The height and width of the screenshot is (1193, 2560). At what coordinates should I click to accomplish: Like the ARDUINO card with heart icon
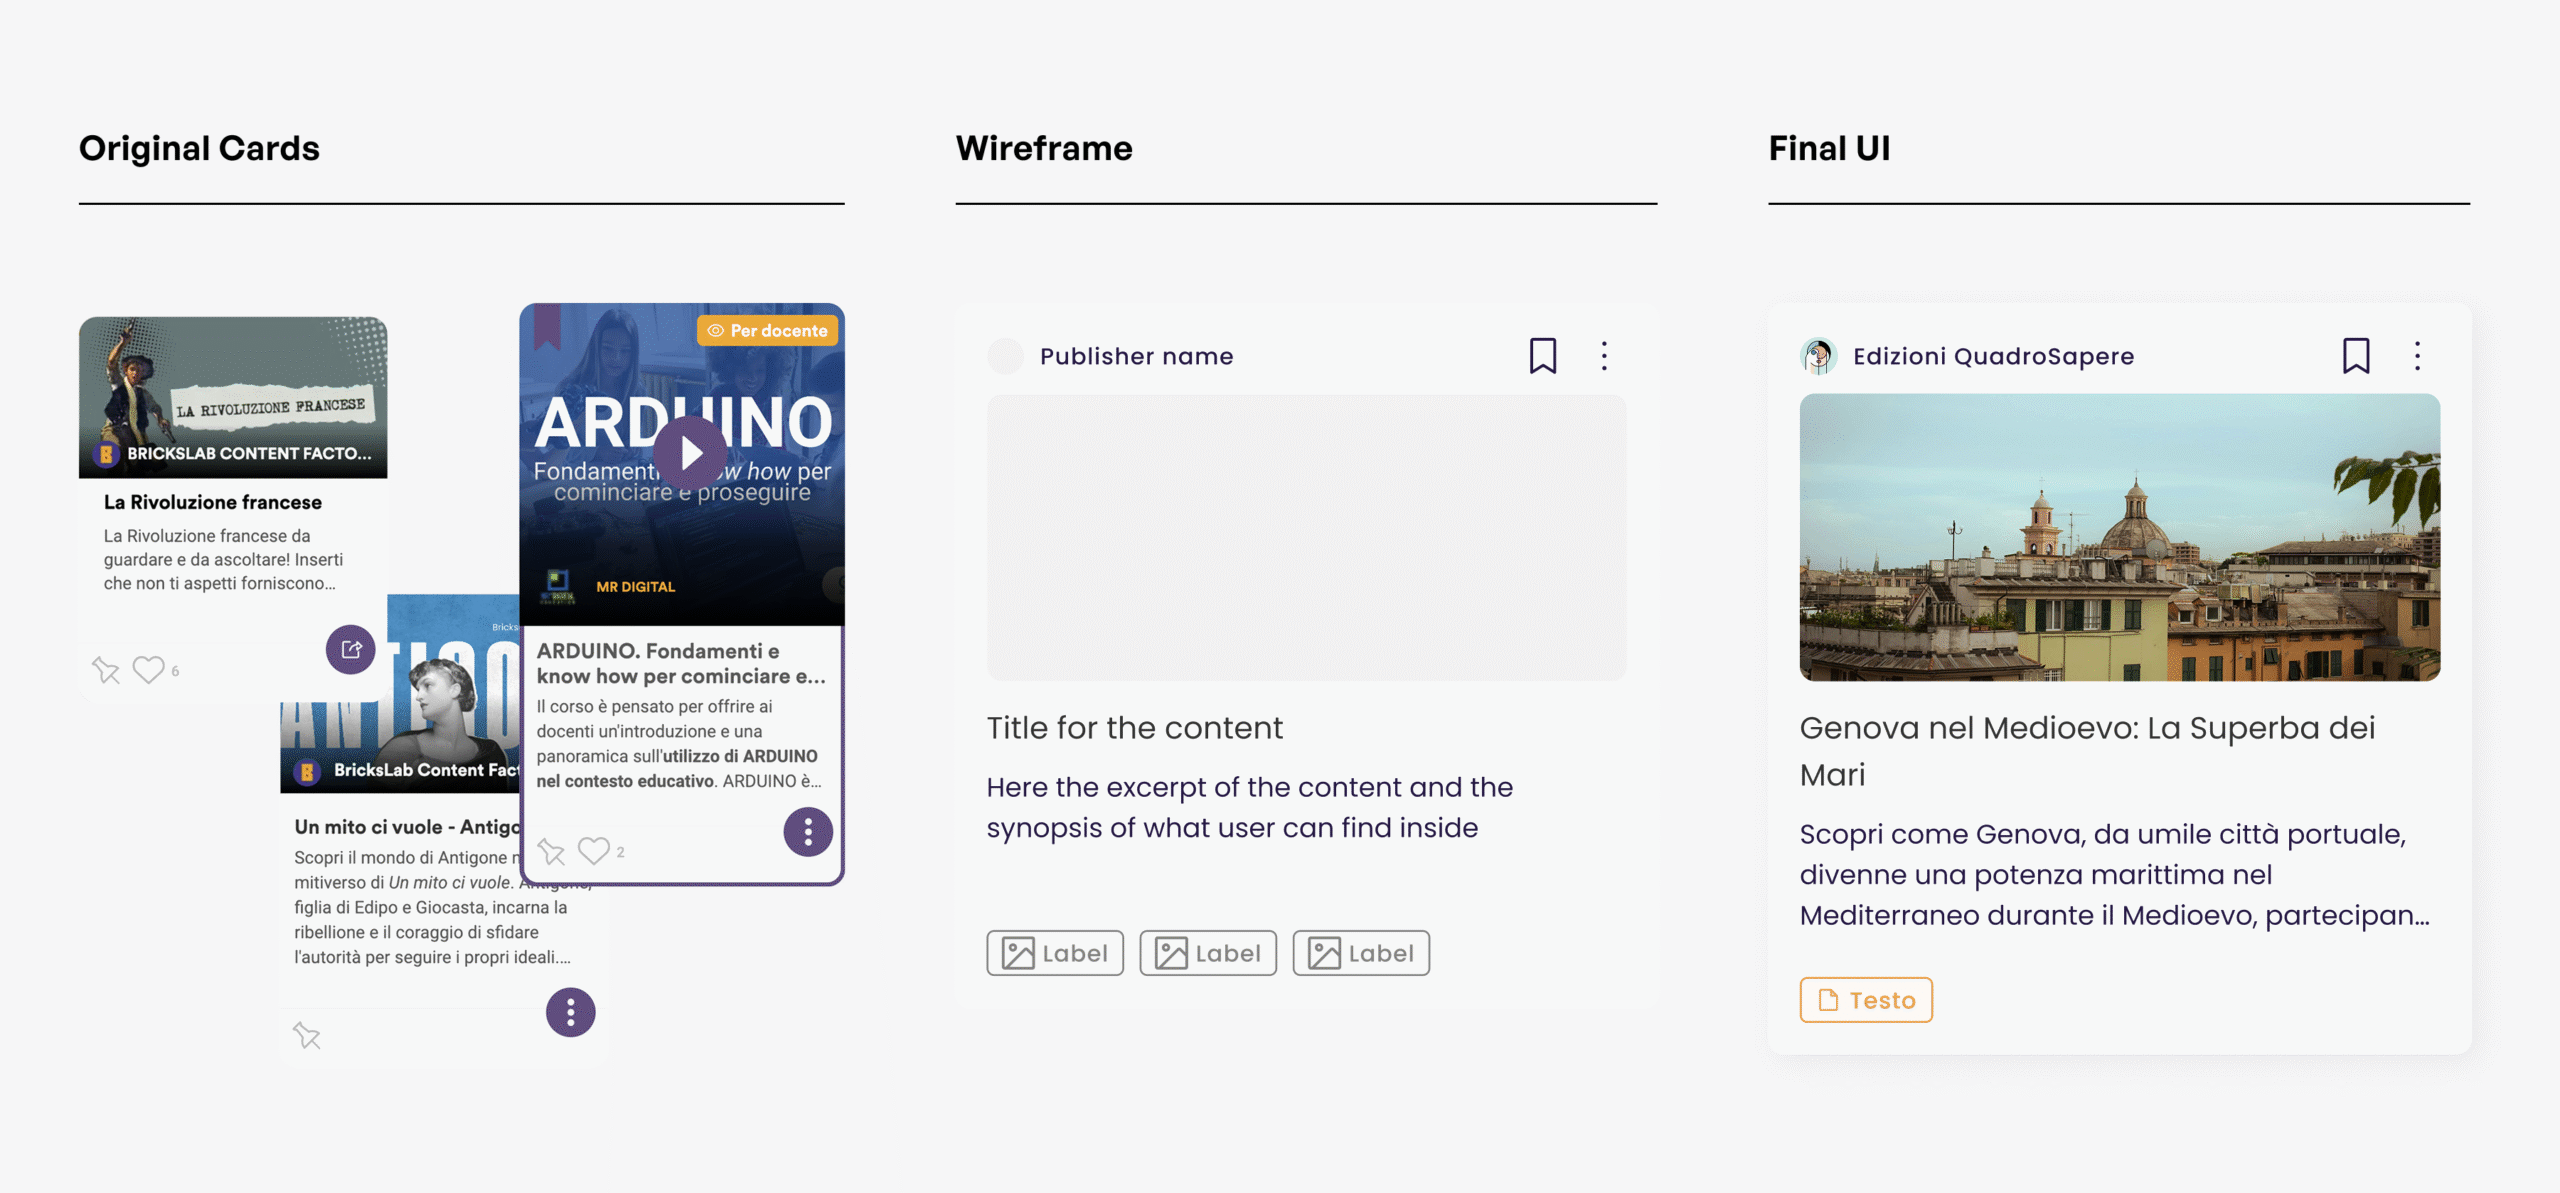pos(594,851)
